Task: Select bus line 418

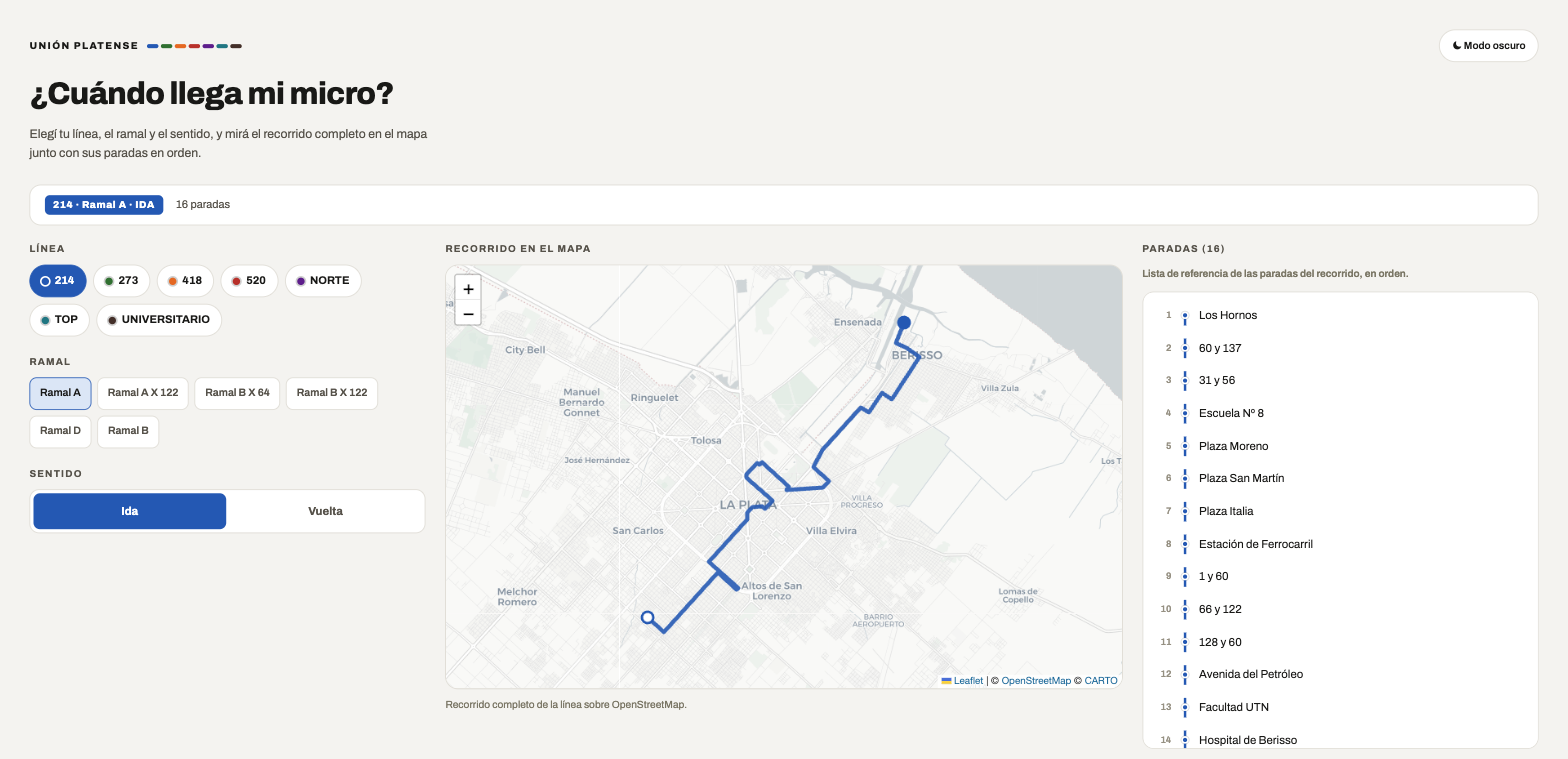Action: pos(185,281)
